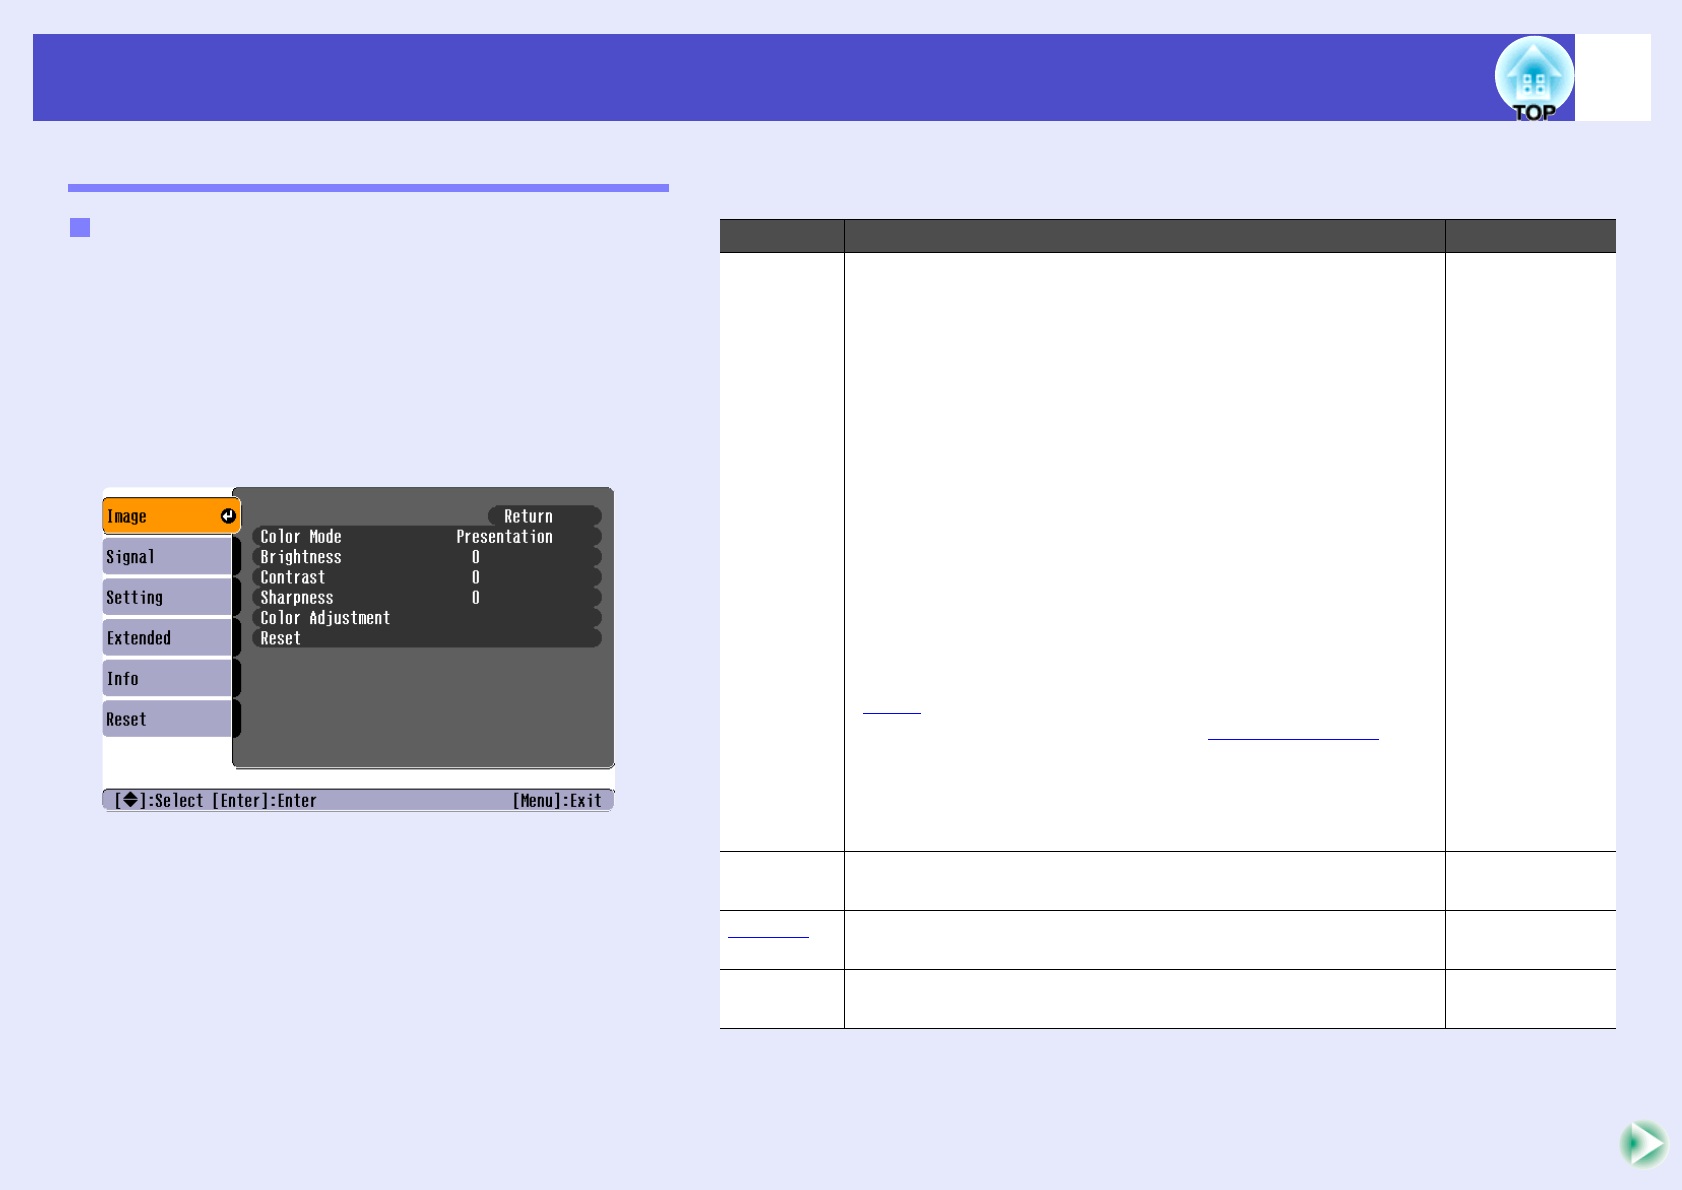Open the Setting menu

[167, 597]
